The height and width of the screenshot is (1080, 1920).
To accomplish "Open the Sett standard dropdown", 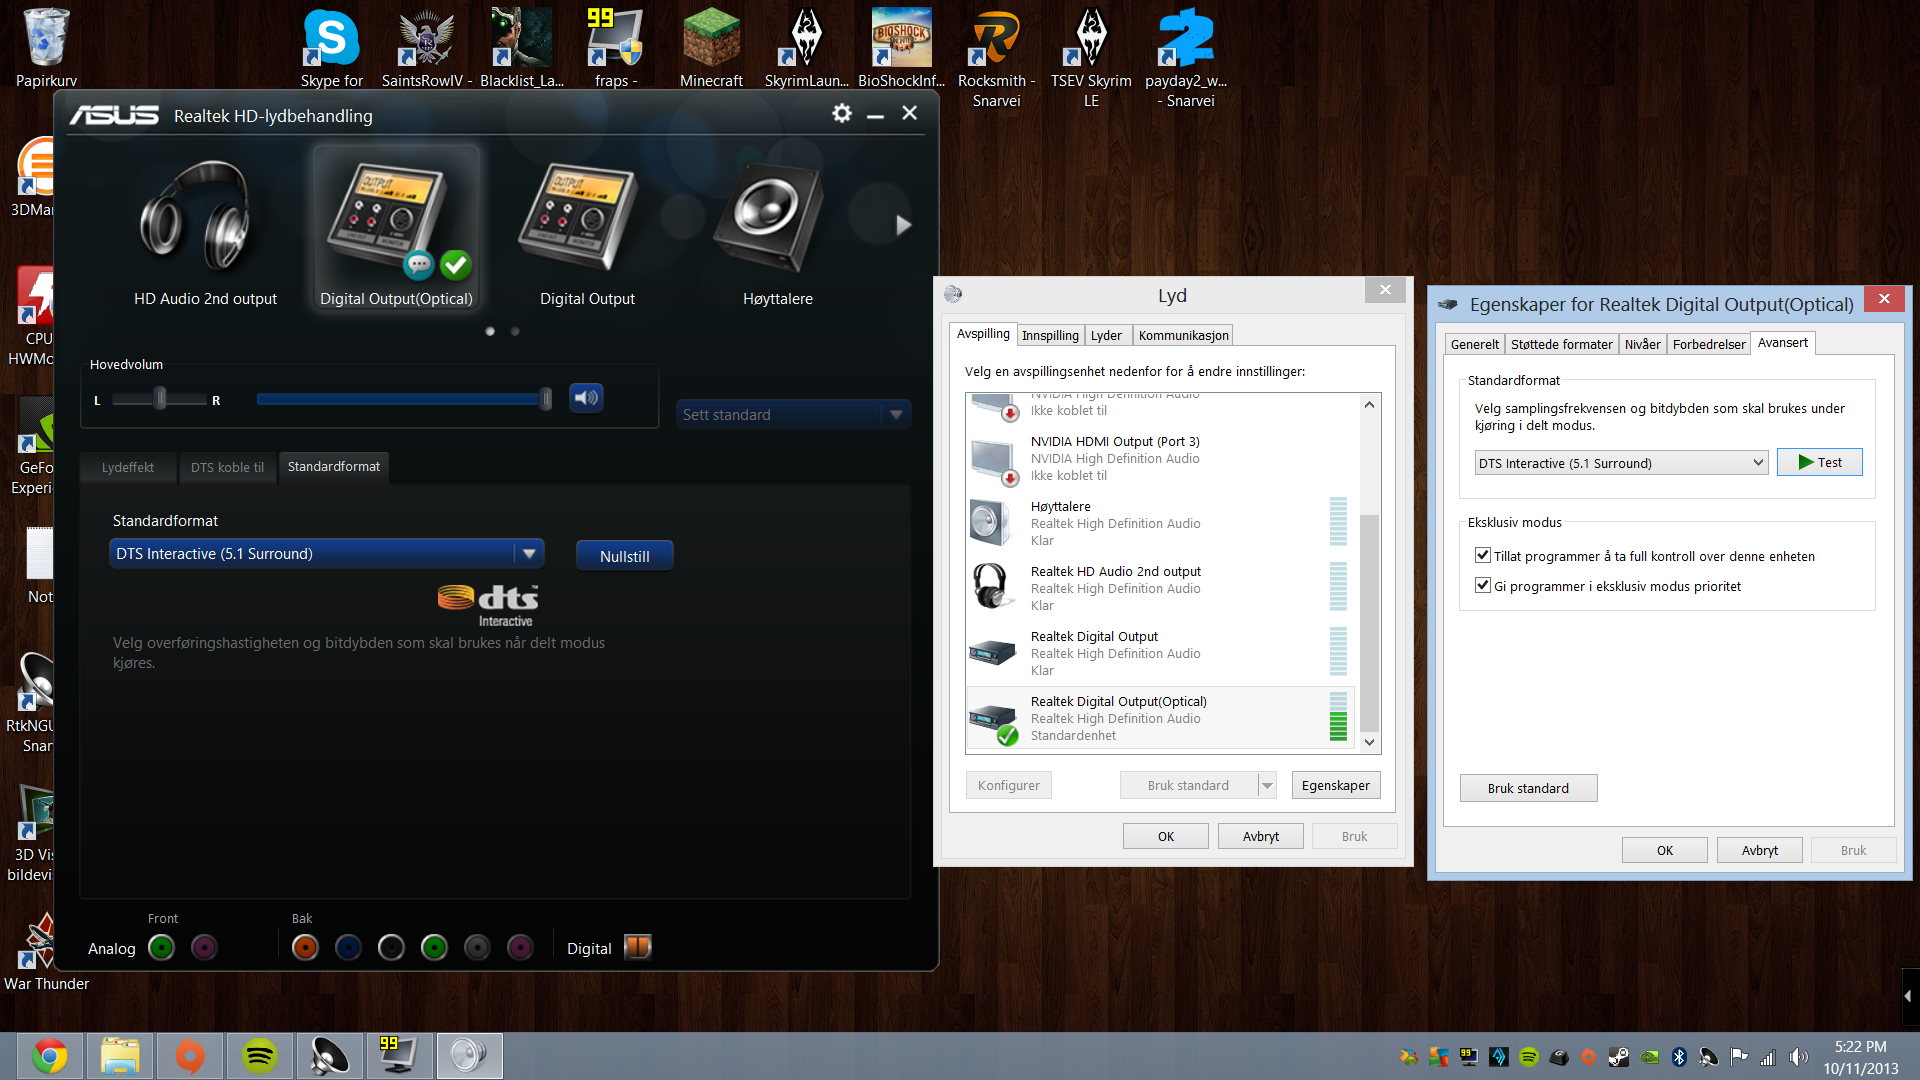I will click(x=793, y=414).
